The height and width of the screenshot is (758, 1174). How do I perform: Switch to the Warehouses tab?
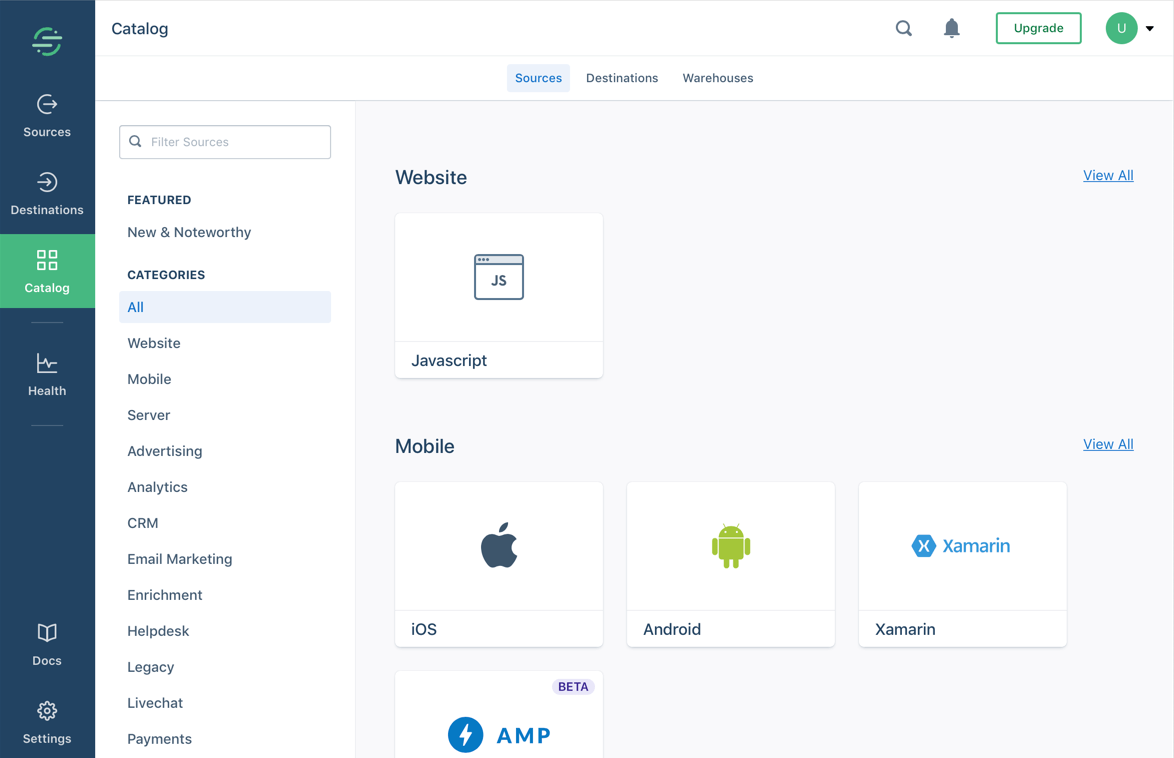[717, 77]
